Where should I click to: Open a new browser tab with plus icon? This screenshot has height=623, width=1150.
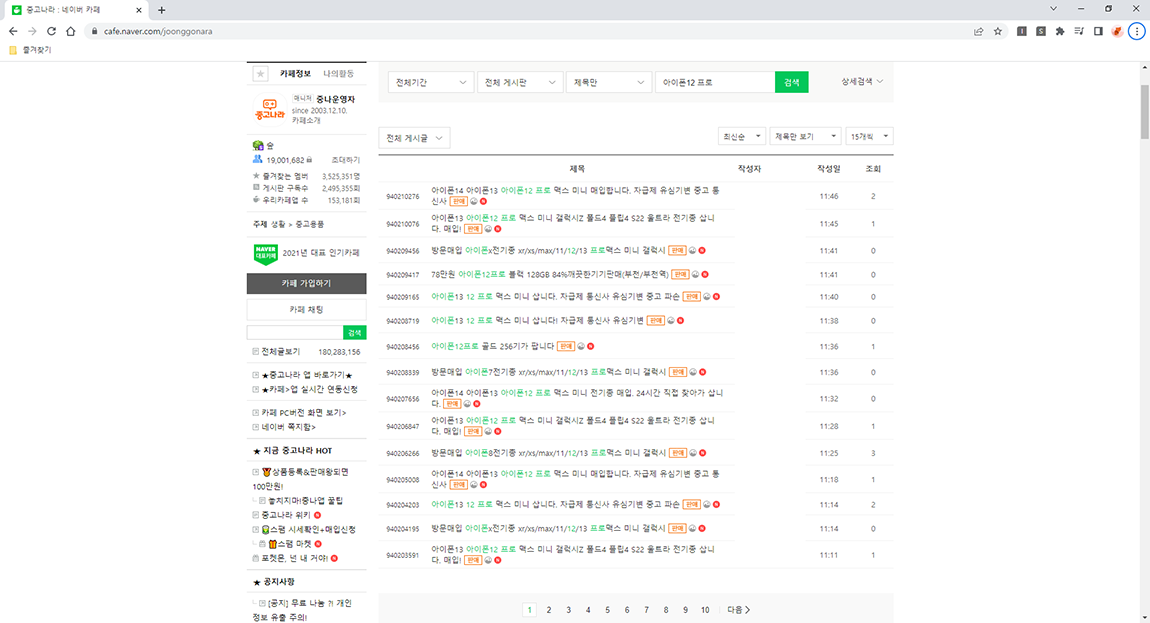161,10
